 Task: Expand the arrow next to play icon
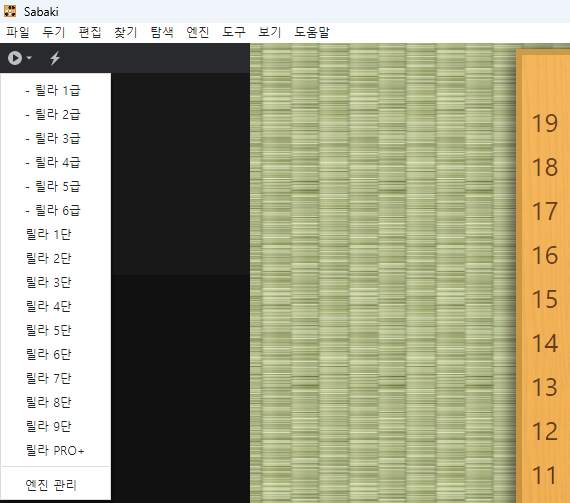(x=29, y=58)
